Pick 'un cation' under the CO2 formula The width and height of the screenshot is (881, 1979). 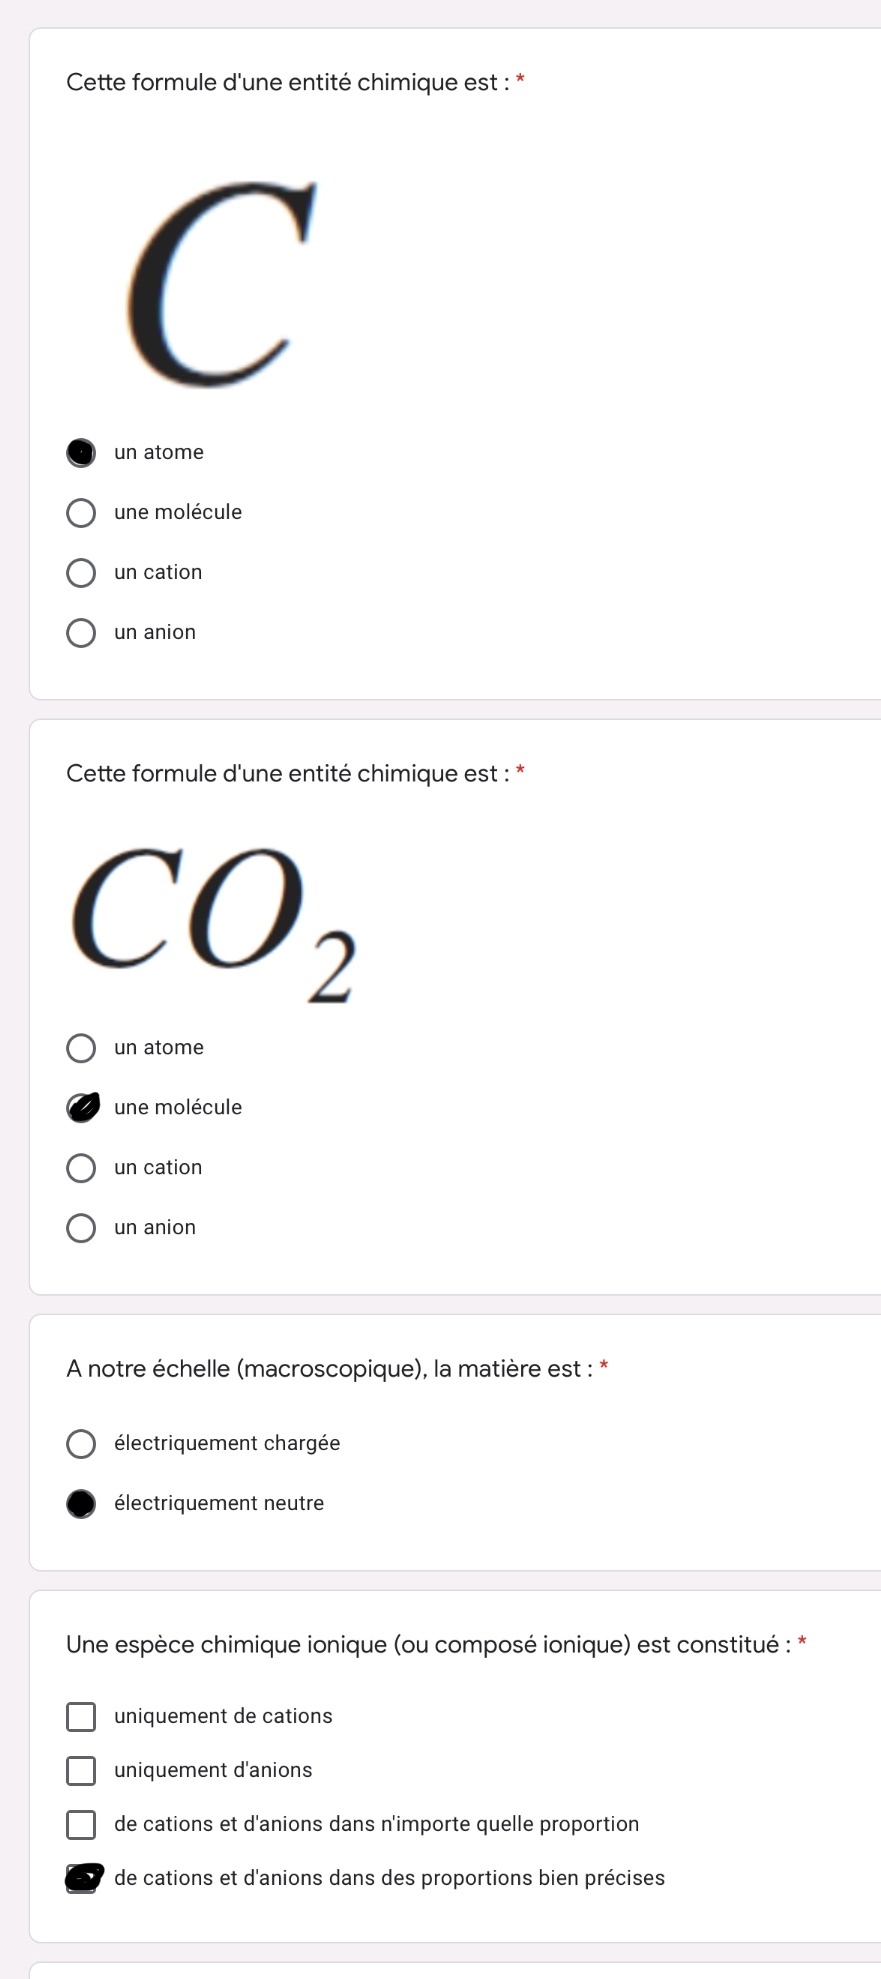click(81, 1168)
